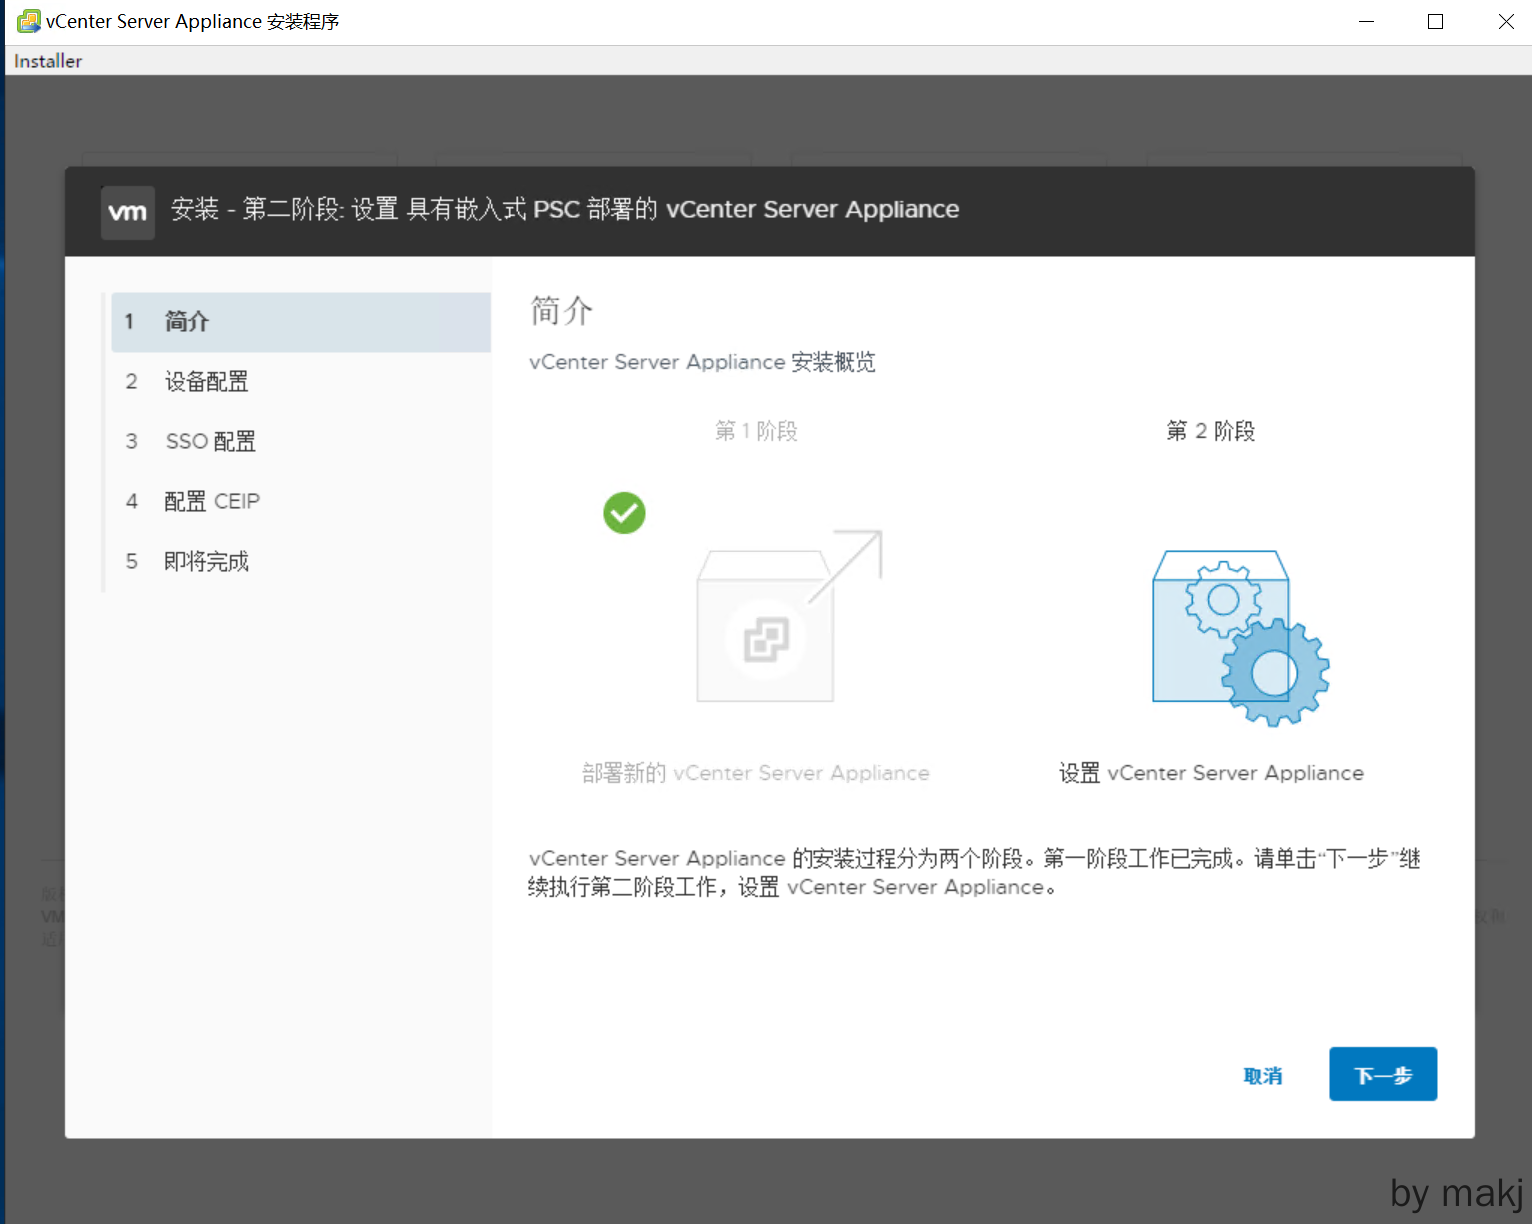Image resolution: width=1532 pixels, height=1224 pixels.
Task: Go to step 2 设备配置
Action: point(206,382)
